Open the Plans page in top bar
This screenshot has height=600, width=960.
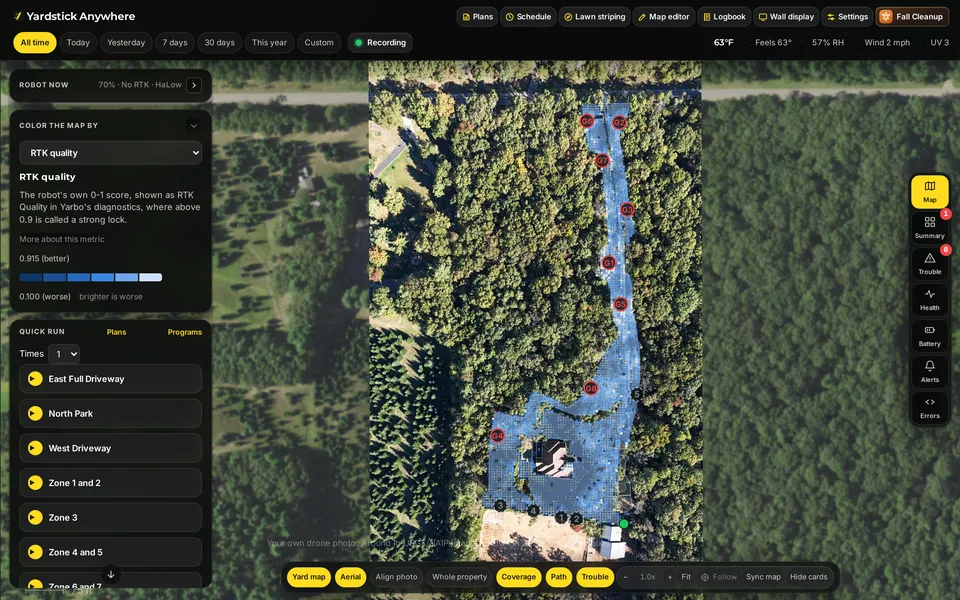pos(477,17)
